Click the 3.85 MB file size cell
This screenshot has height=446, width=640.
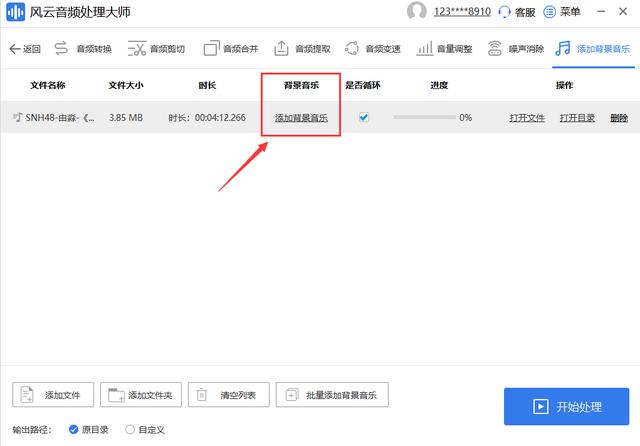coord(126,118)
